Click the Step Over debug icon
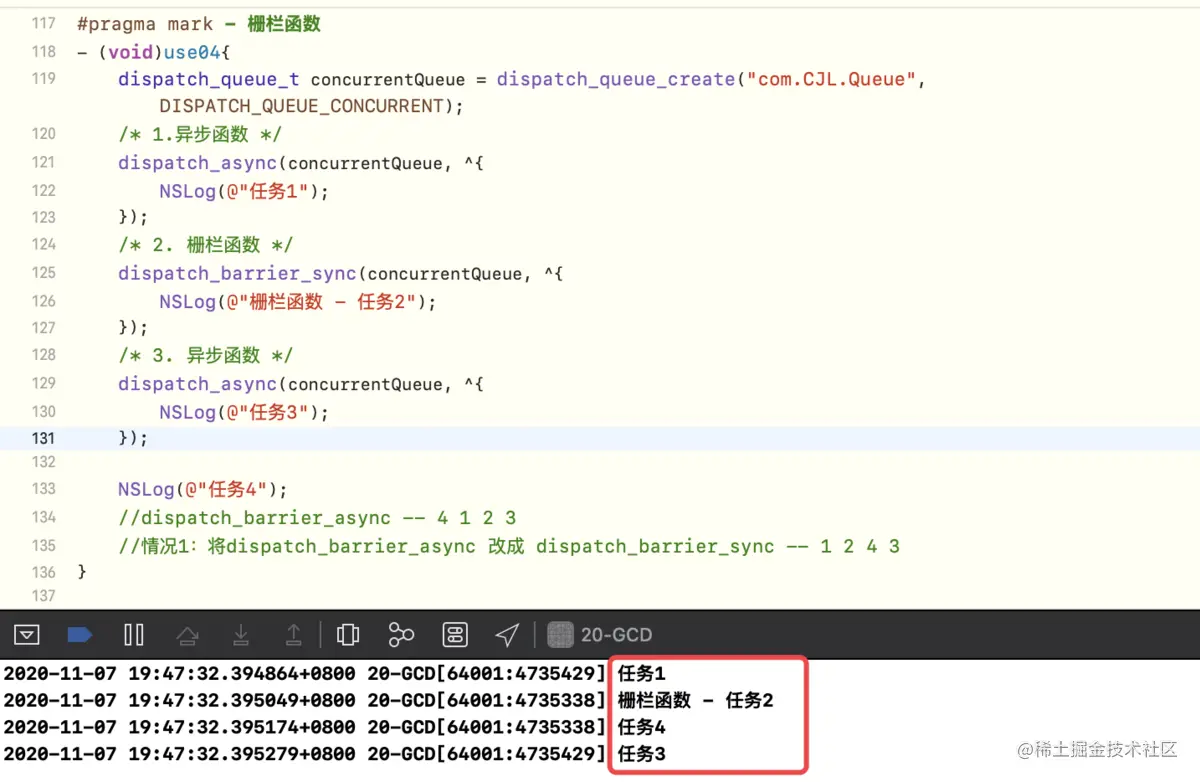The width and height of the screenshot is (1200, 782). click(187, 634)
